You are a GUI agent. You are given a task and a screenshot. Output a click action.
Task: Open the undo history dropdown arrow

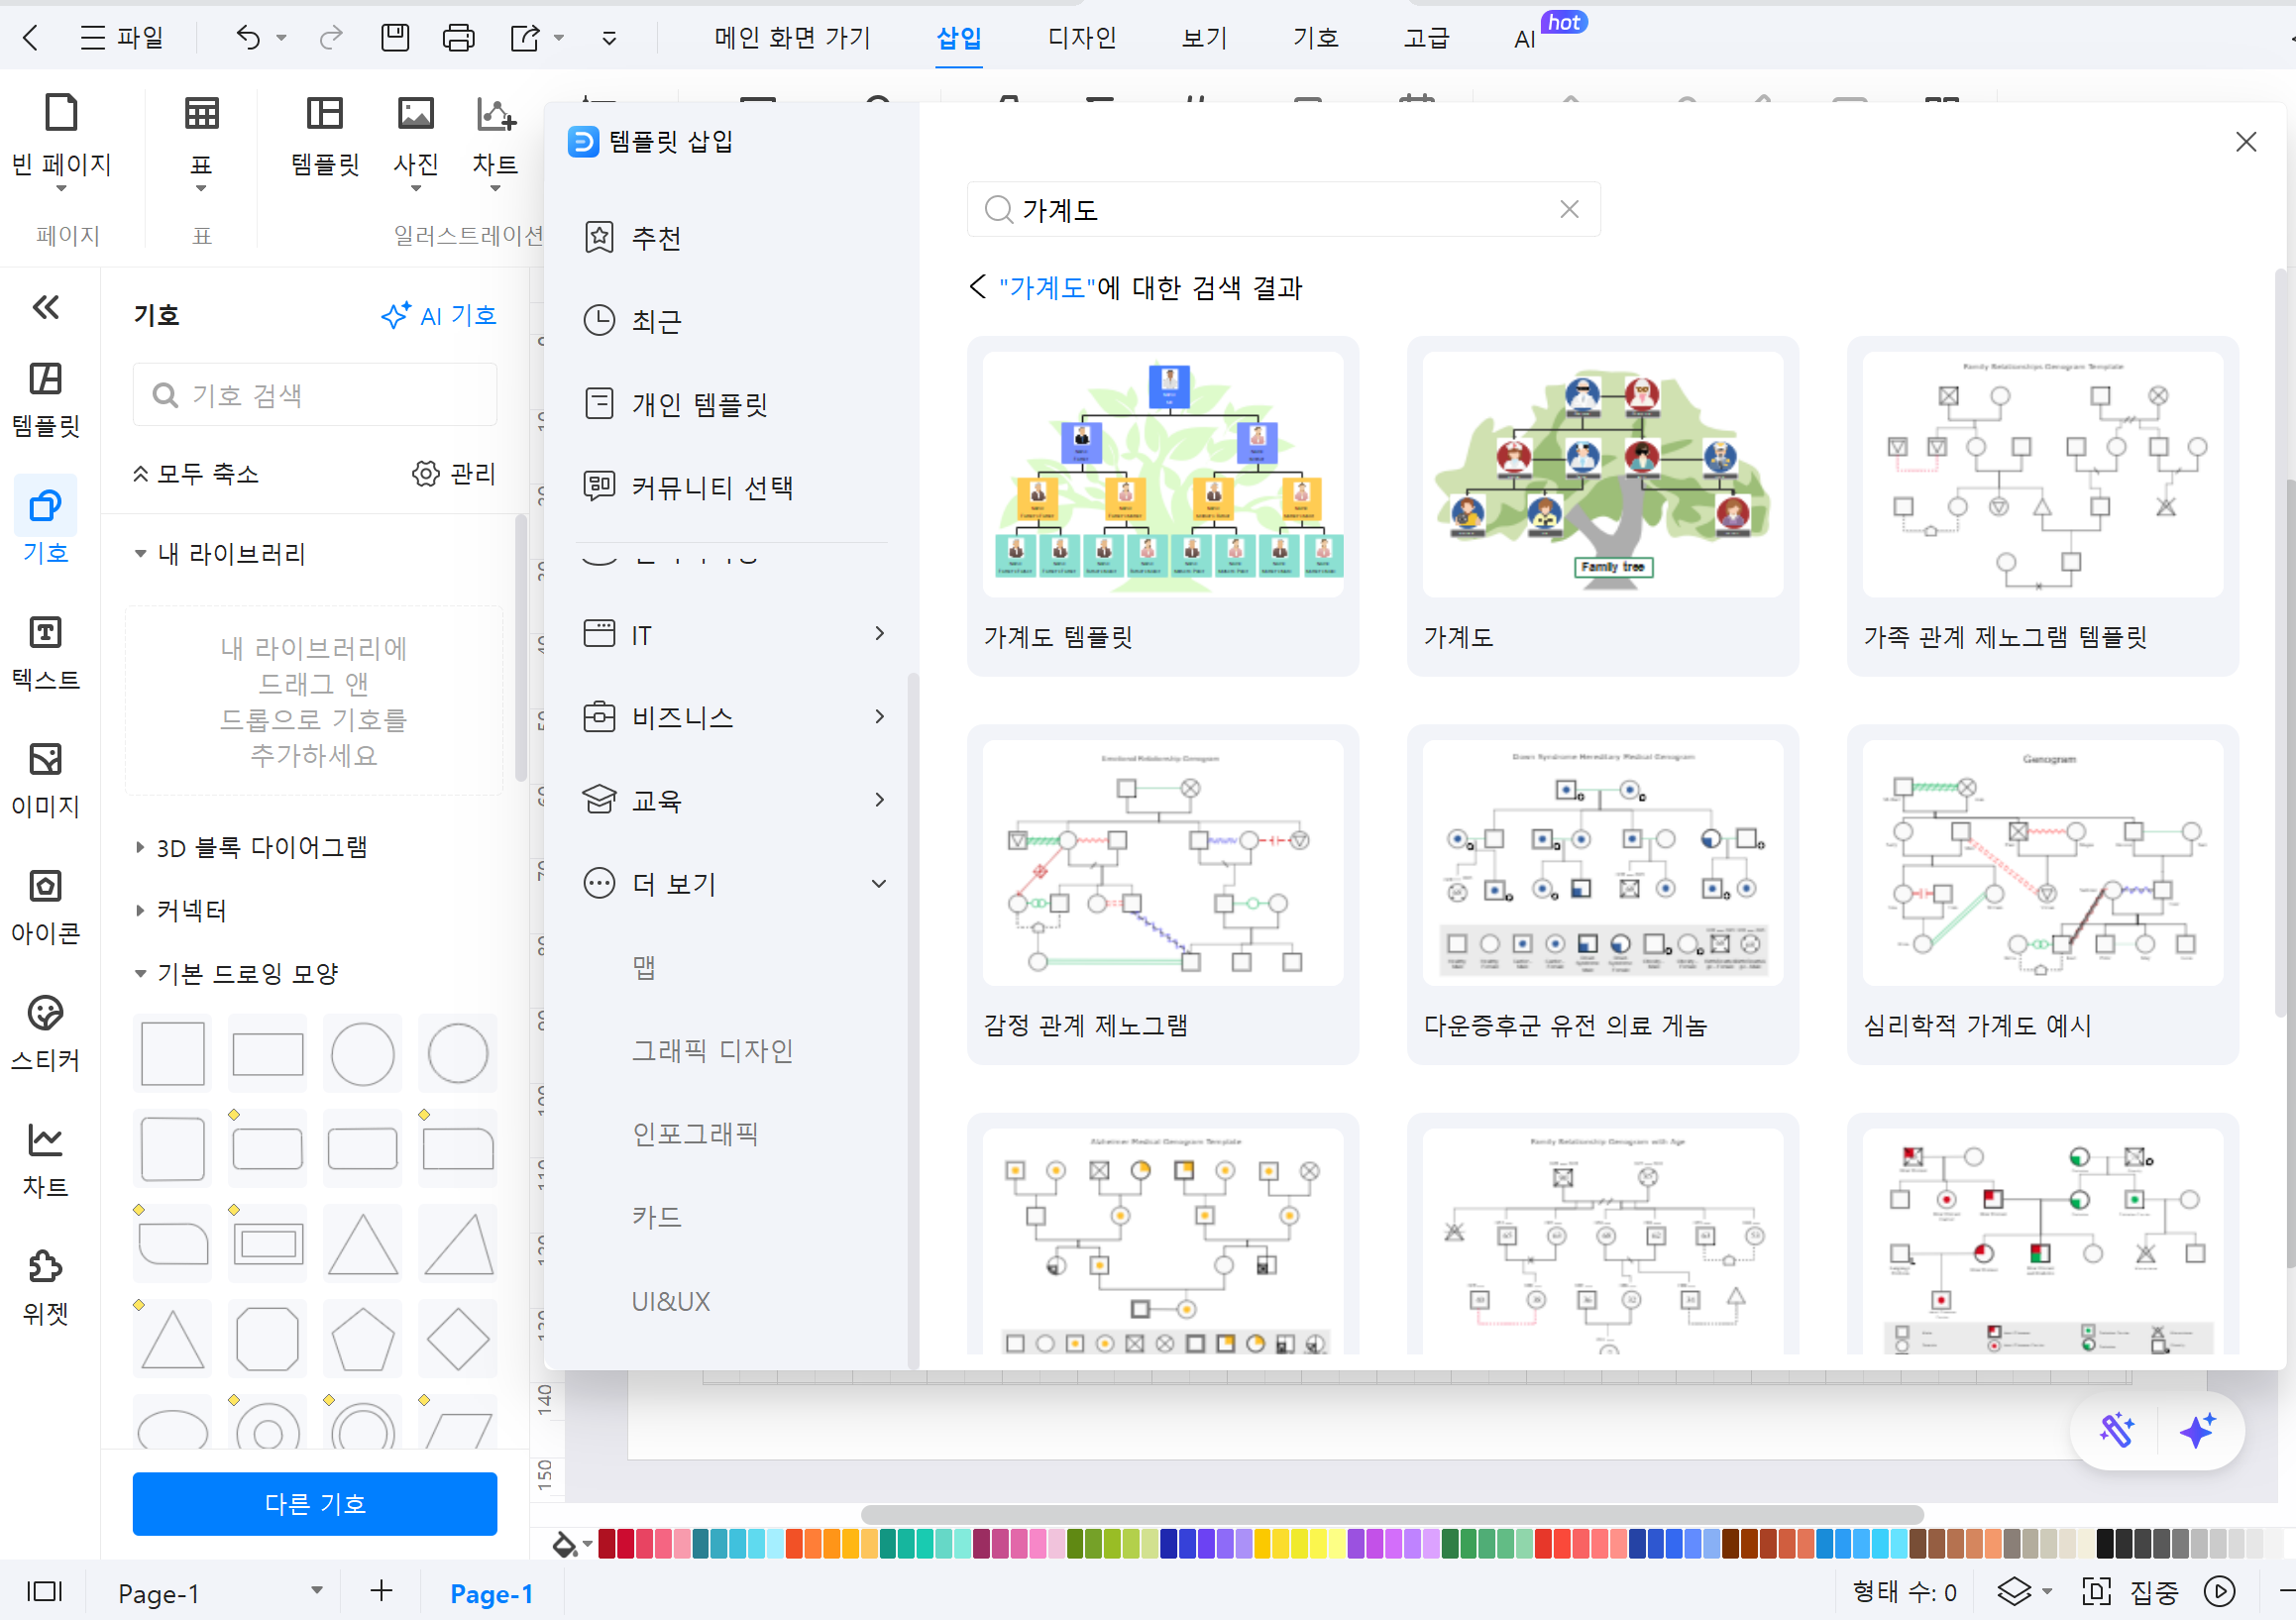[281, 38]
